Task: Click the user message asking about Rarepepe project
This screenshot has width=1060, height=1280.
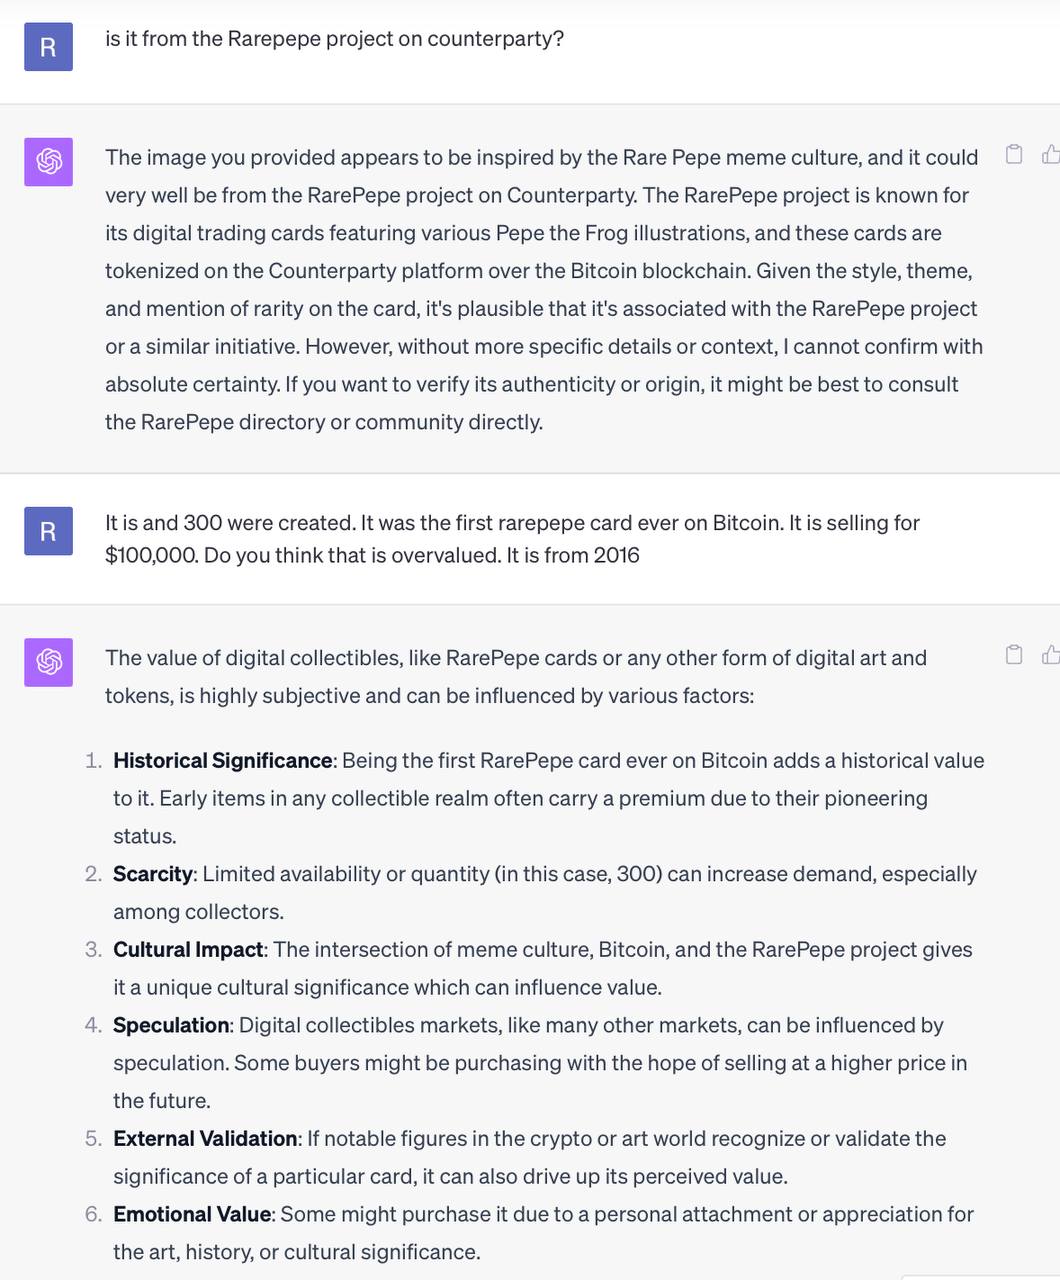Action: [335, 39]
